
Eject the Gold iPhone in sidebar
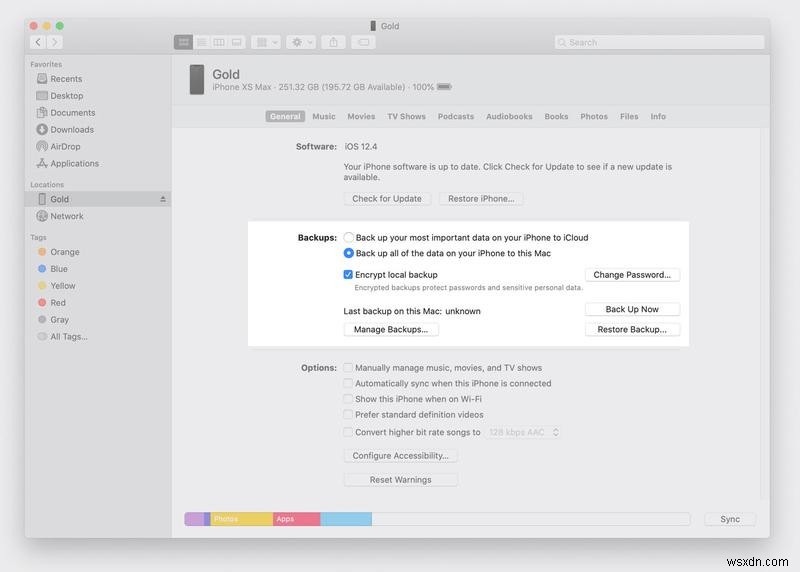point(163,199)
